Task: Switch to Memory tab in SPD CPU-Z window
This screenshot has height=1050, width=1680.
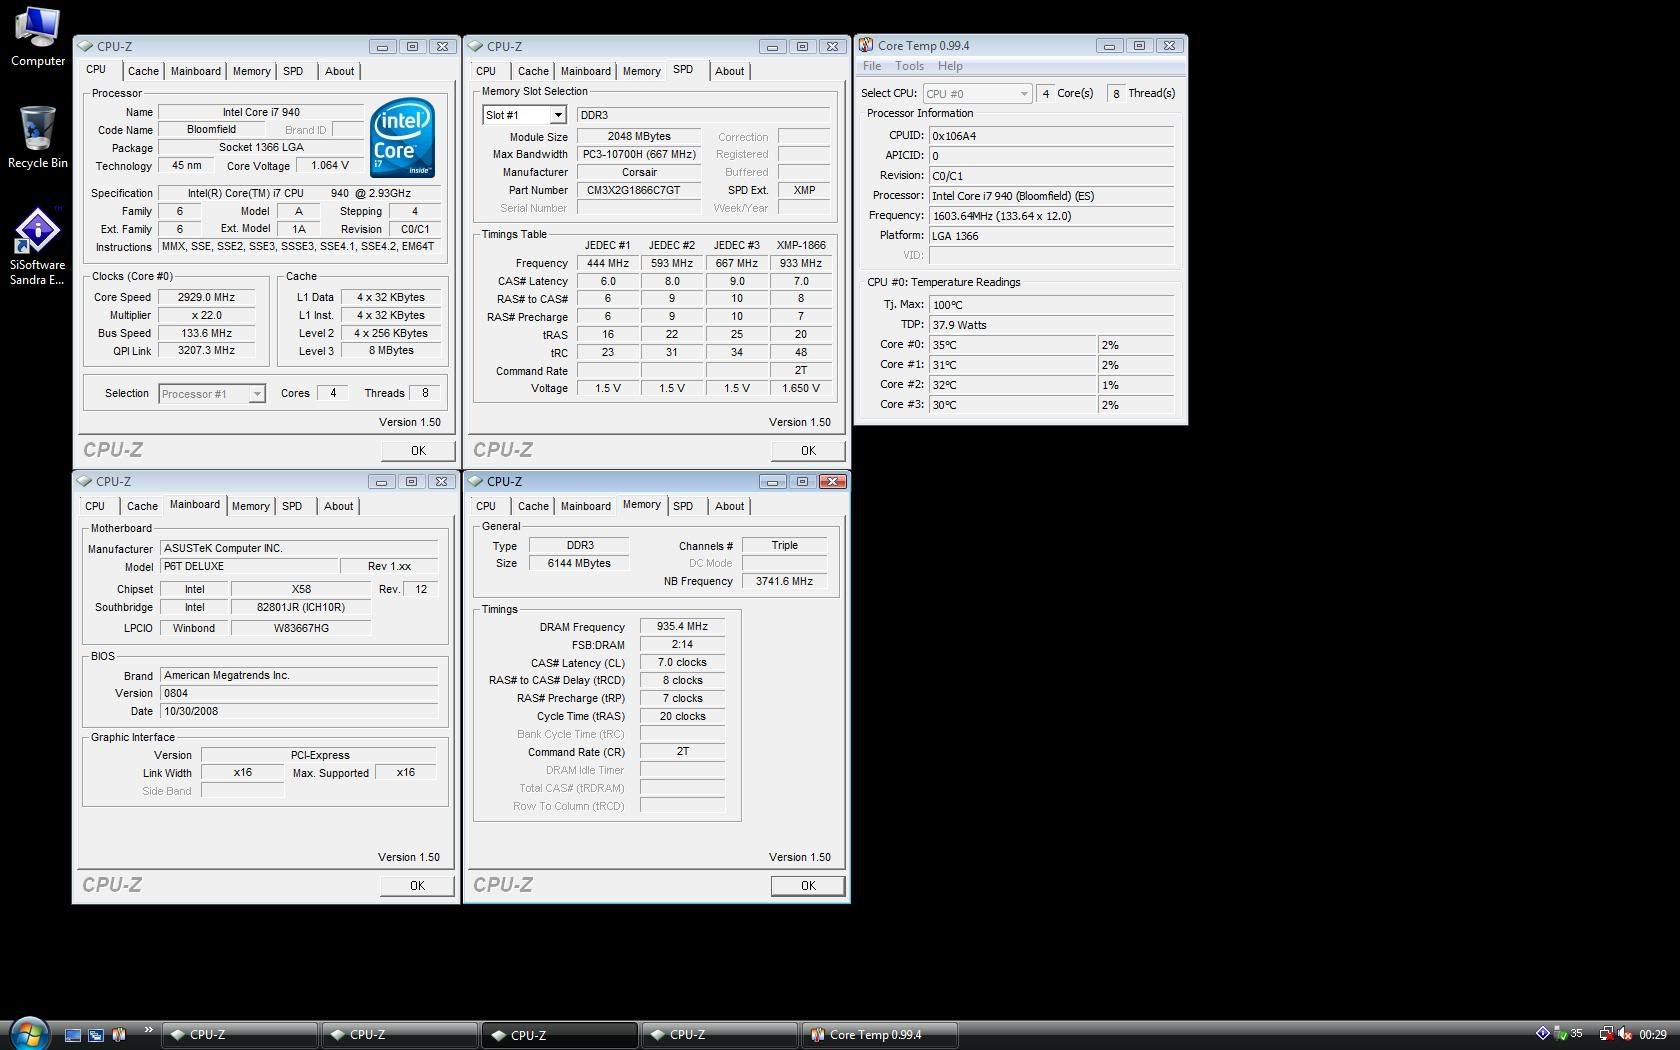Action: (x=641, y=71)
